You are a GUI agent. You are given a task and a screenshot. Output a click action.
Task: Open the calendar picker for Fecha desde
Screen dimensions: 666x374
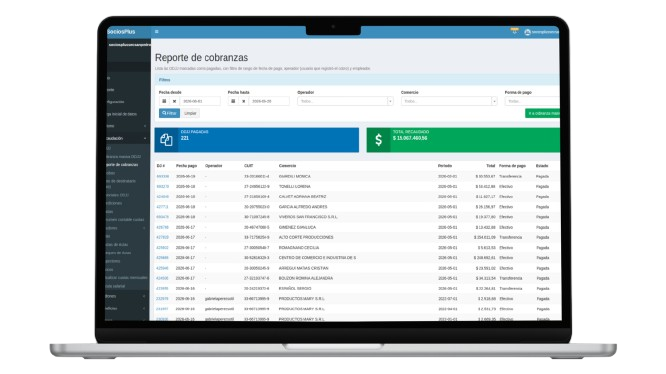point(164,101)
